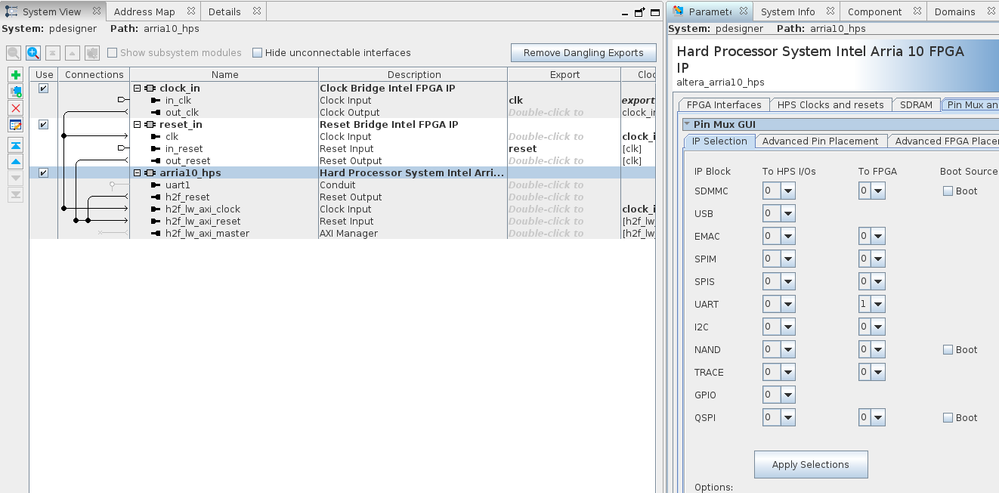Collapse the clock_in tree node

coord(137,89)
